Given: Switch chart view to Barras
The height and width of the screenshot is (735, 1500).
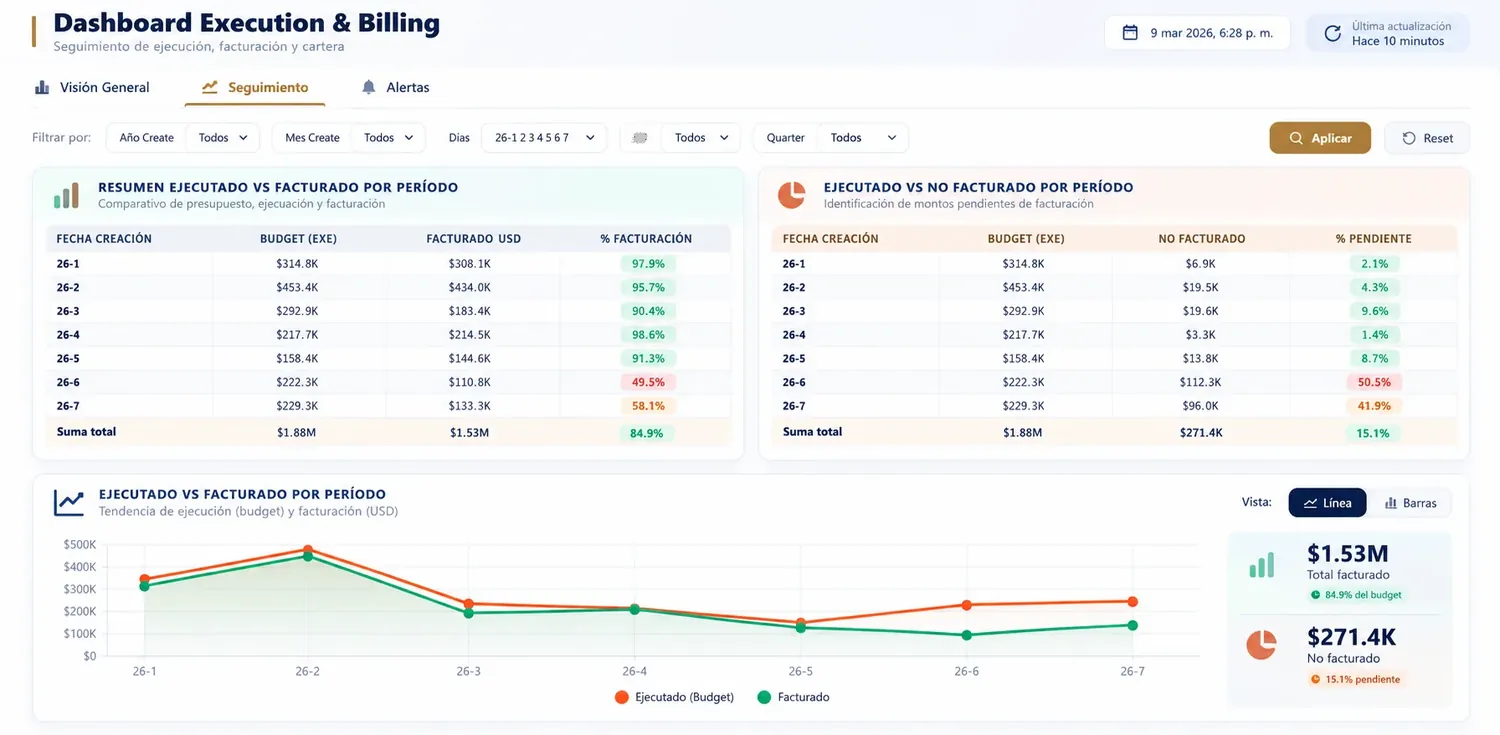Looking at the screenshot, I should pyautogui.click(x=1410, y=503).
